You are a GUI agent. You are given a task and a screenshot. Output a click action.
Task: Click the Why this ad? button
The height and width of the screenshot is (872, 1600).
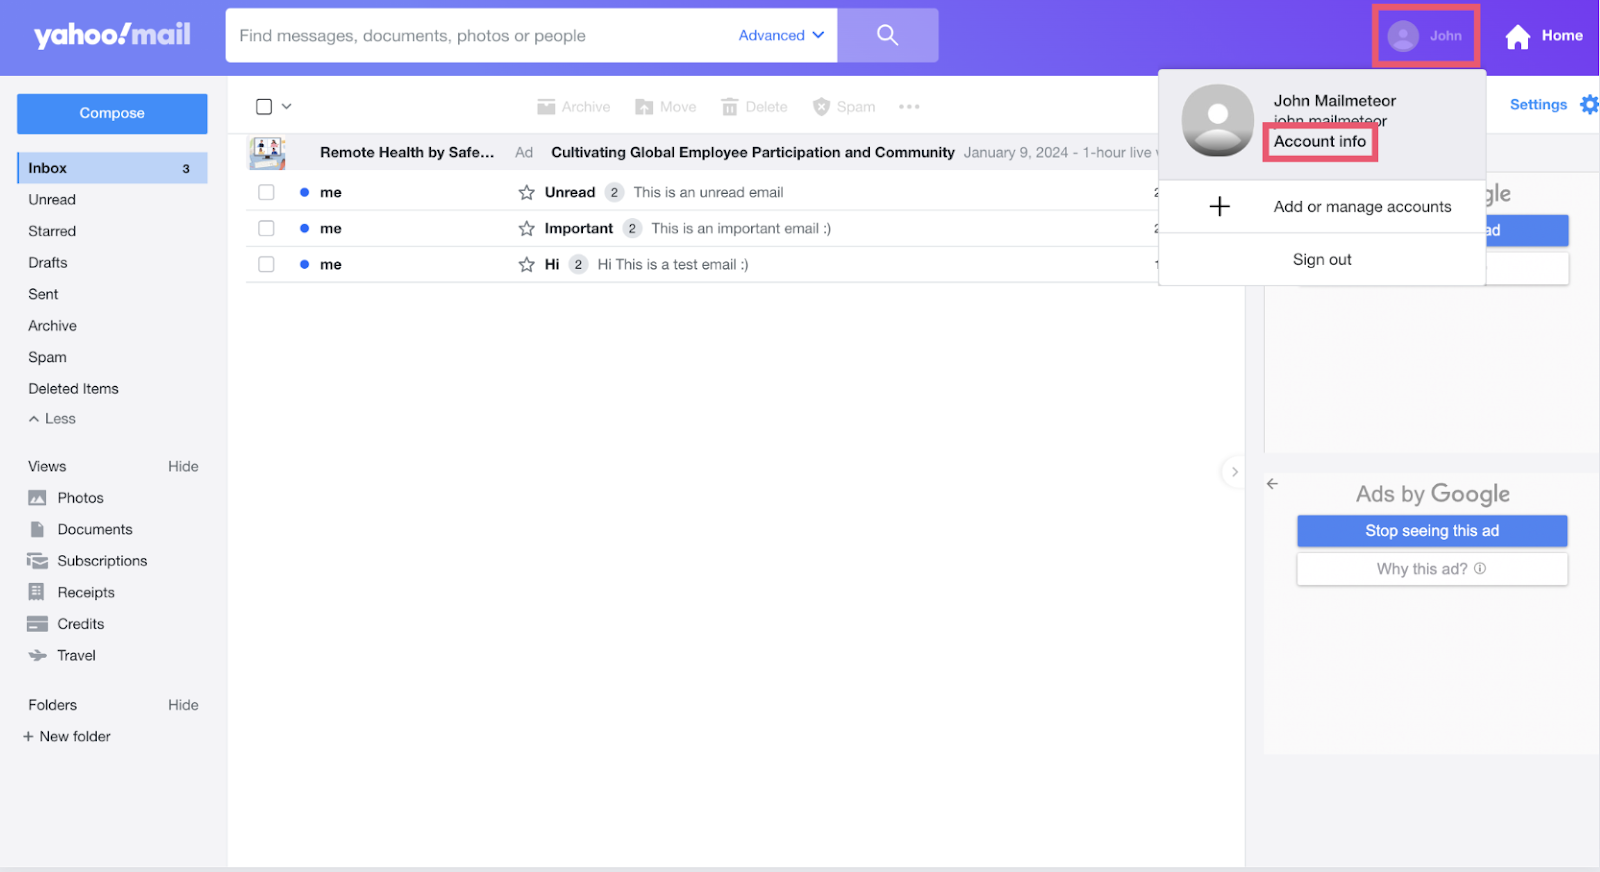pos(1432,569)
